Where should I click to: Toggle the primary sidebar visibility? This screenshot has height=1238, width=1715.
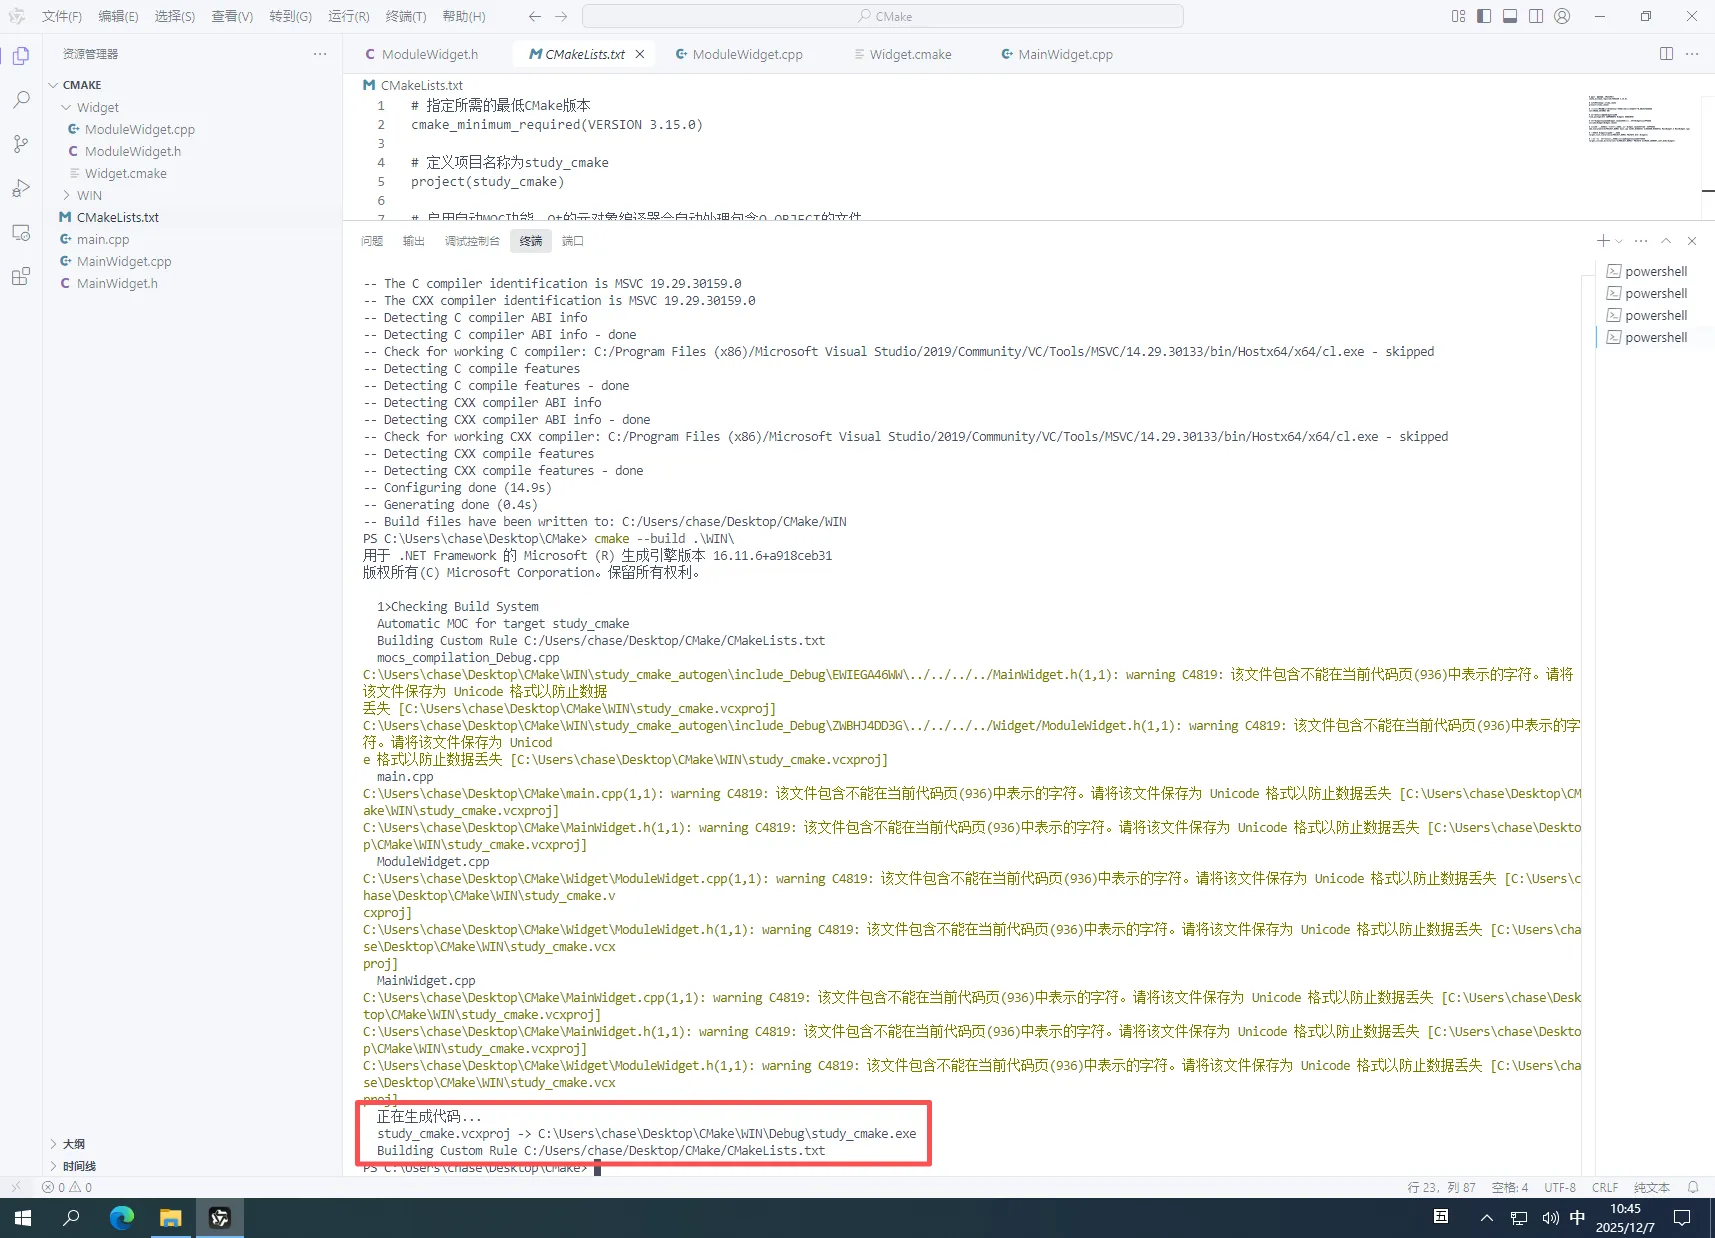[x=1484, y=16]
